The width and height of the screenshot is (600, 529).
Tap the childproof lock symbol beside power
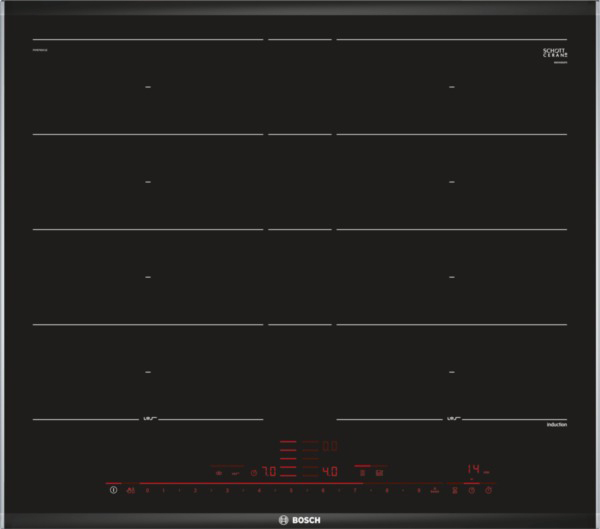click(x=131, y=491)
